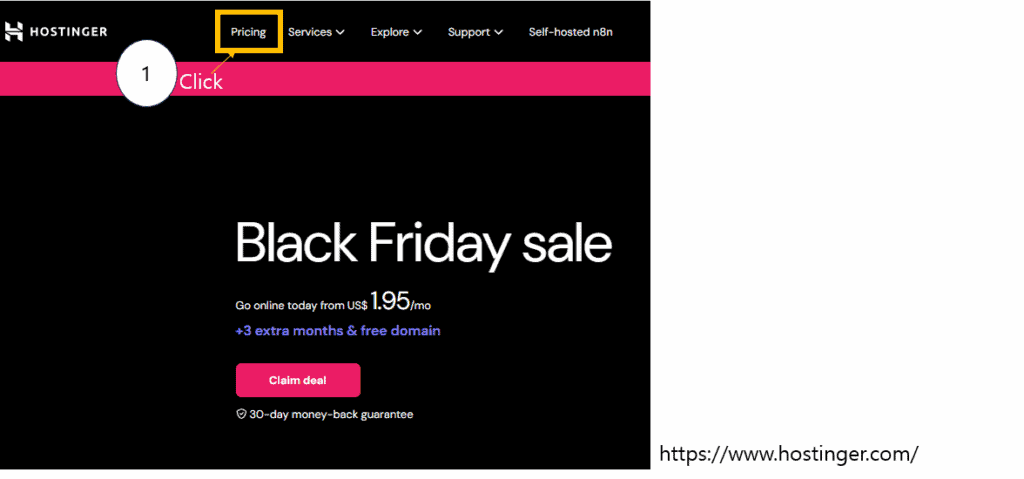Open the Pricing menu item

(x=248, y=32)
